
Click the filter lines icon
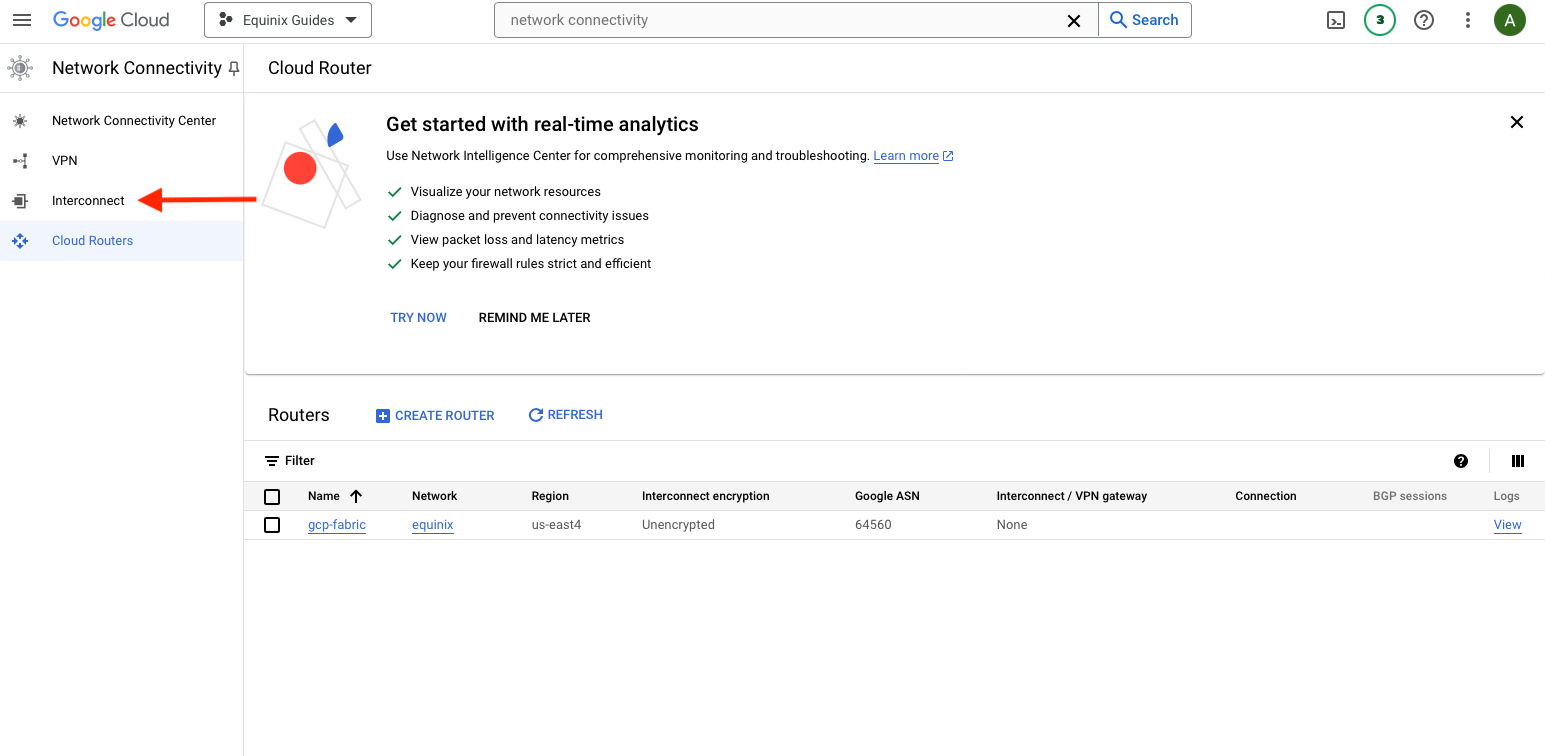(x=272, y=461)
